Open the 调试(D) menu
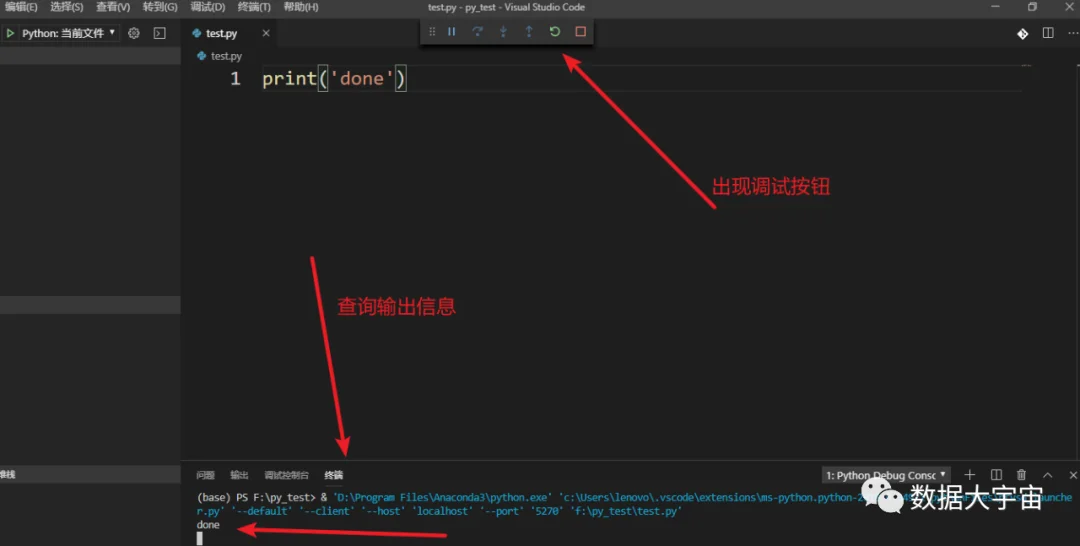 click(x=207, y=7)
